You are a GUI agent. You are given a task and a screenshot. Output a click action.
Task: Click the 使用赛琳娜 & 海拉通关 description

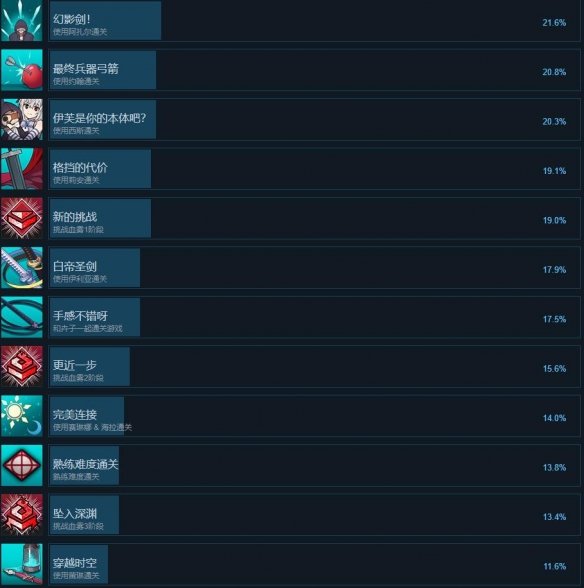click(x=92, y=427)
